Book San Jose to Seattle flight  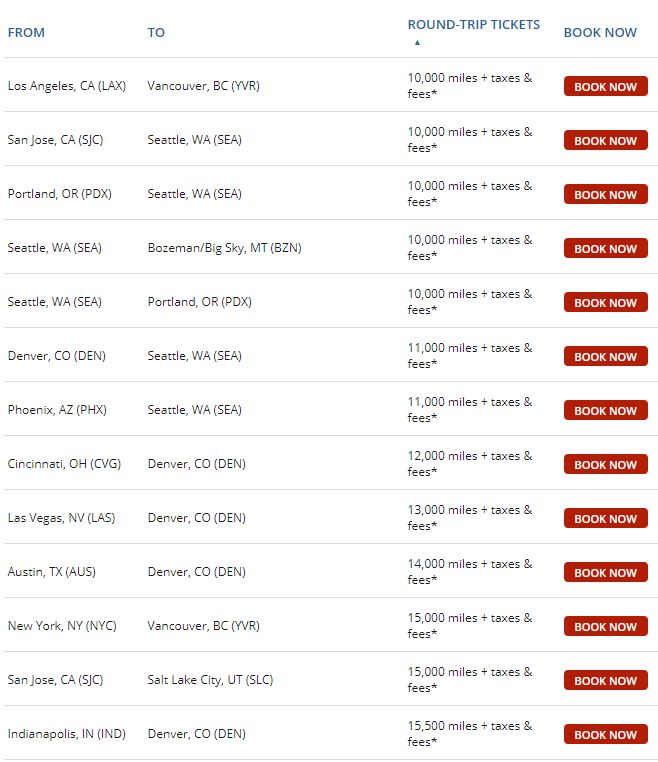pos(605,141)
